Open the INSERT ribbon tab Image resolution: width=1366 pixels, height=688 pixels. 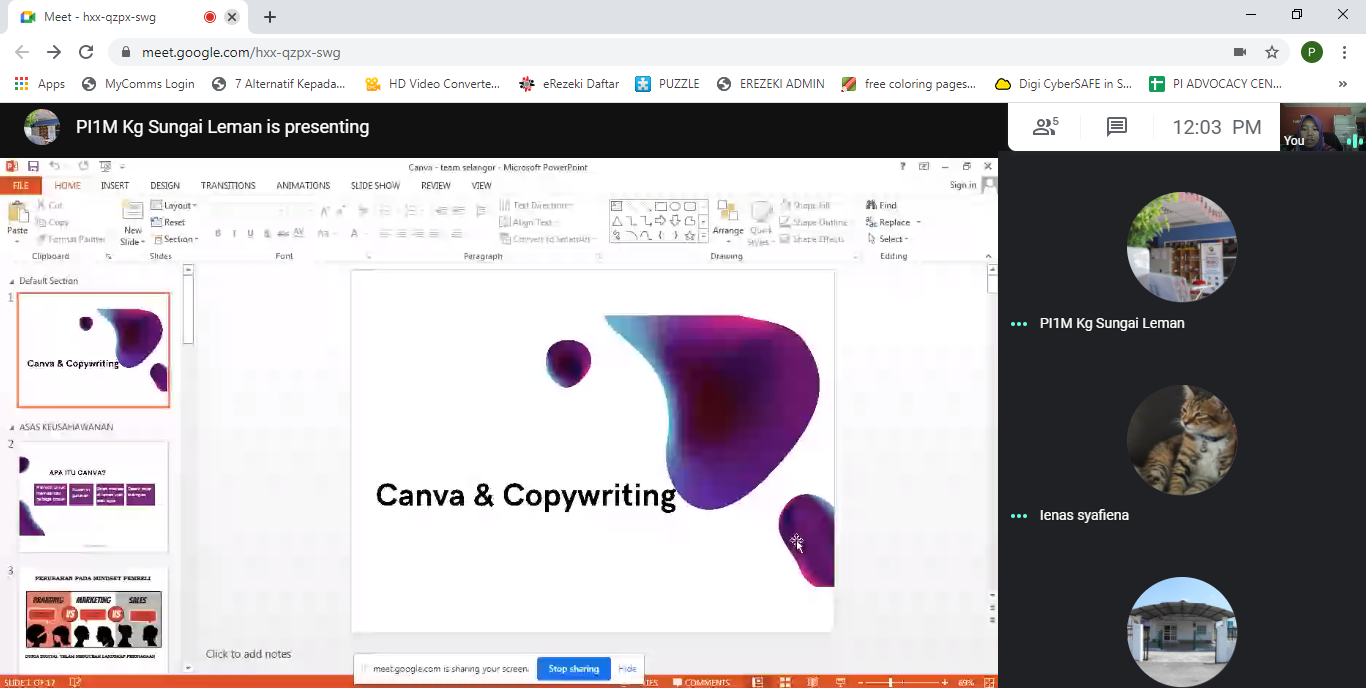[x=115, y=185]
